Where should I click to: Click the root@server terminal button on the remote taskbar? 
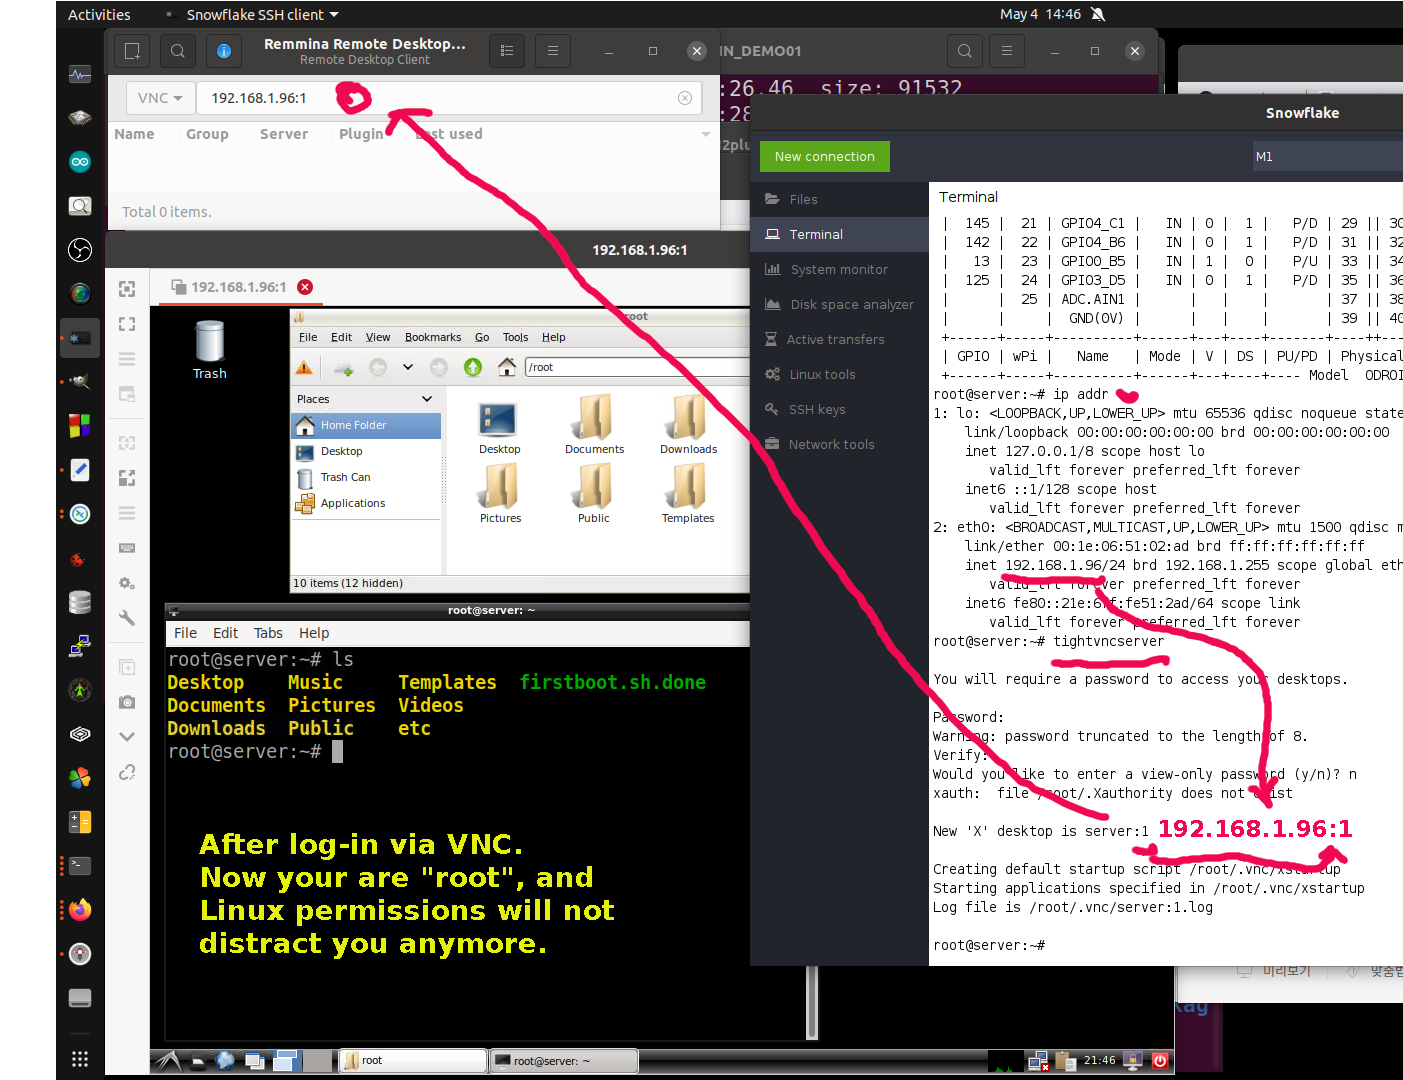click(x=564, y=1061)
